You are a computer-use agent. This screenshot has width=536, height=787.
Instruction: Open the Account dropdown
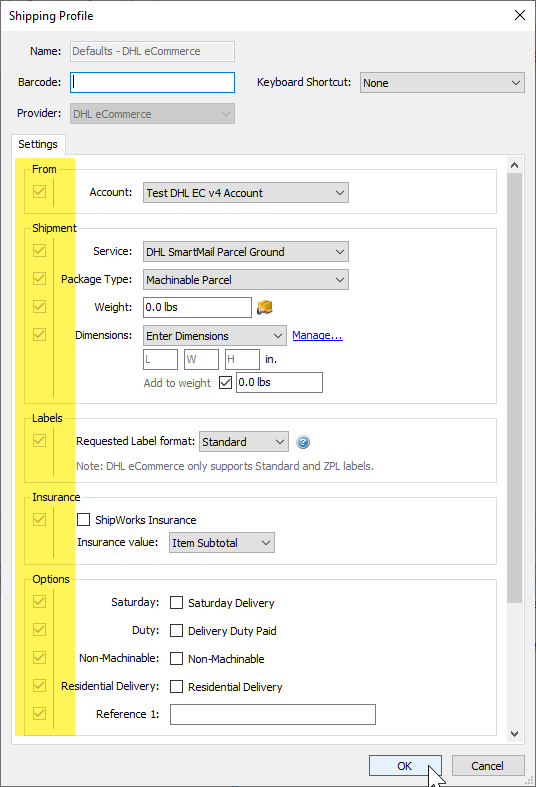click(x=246, y=193)
